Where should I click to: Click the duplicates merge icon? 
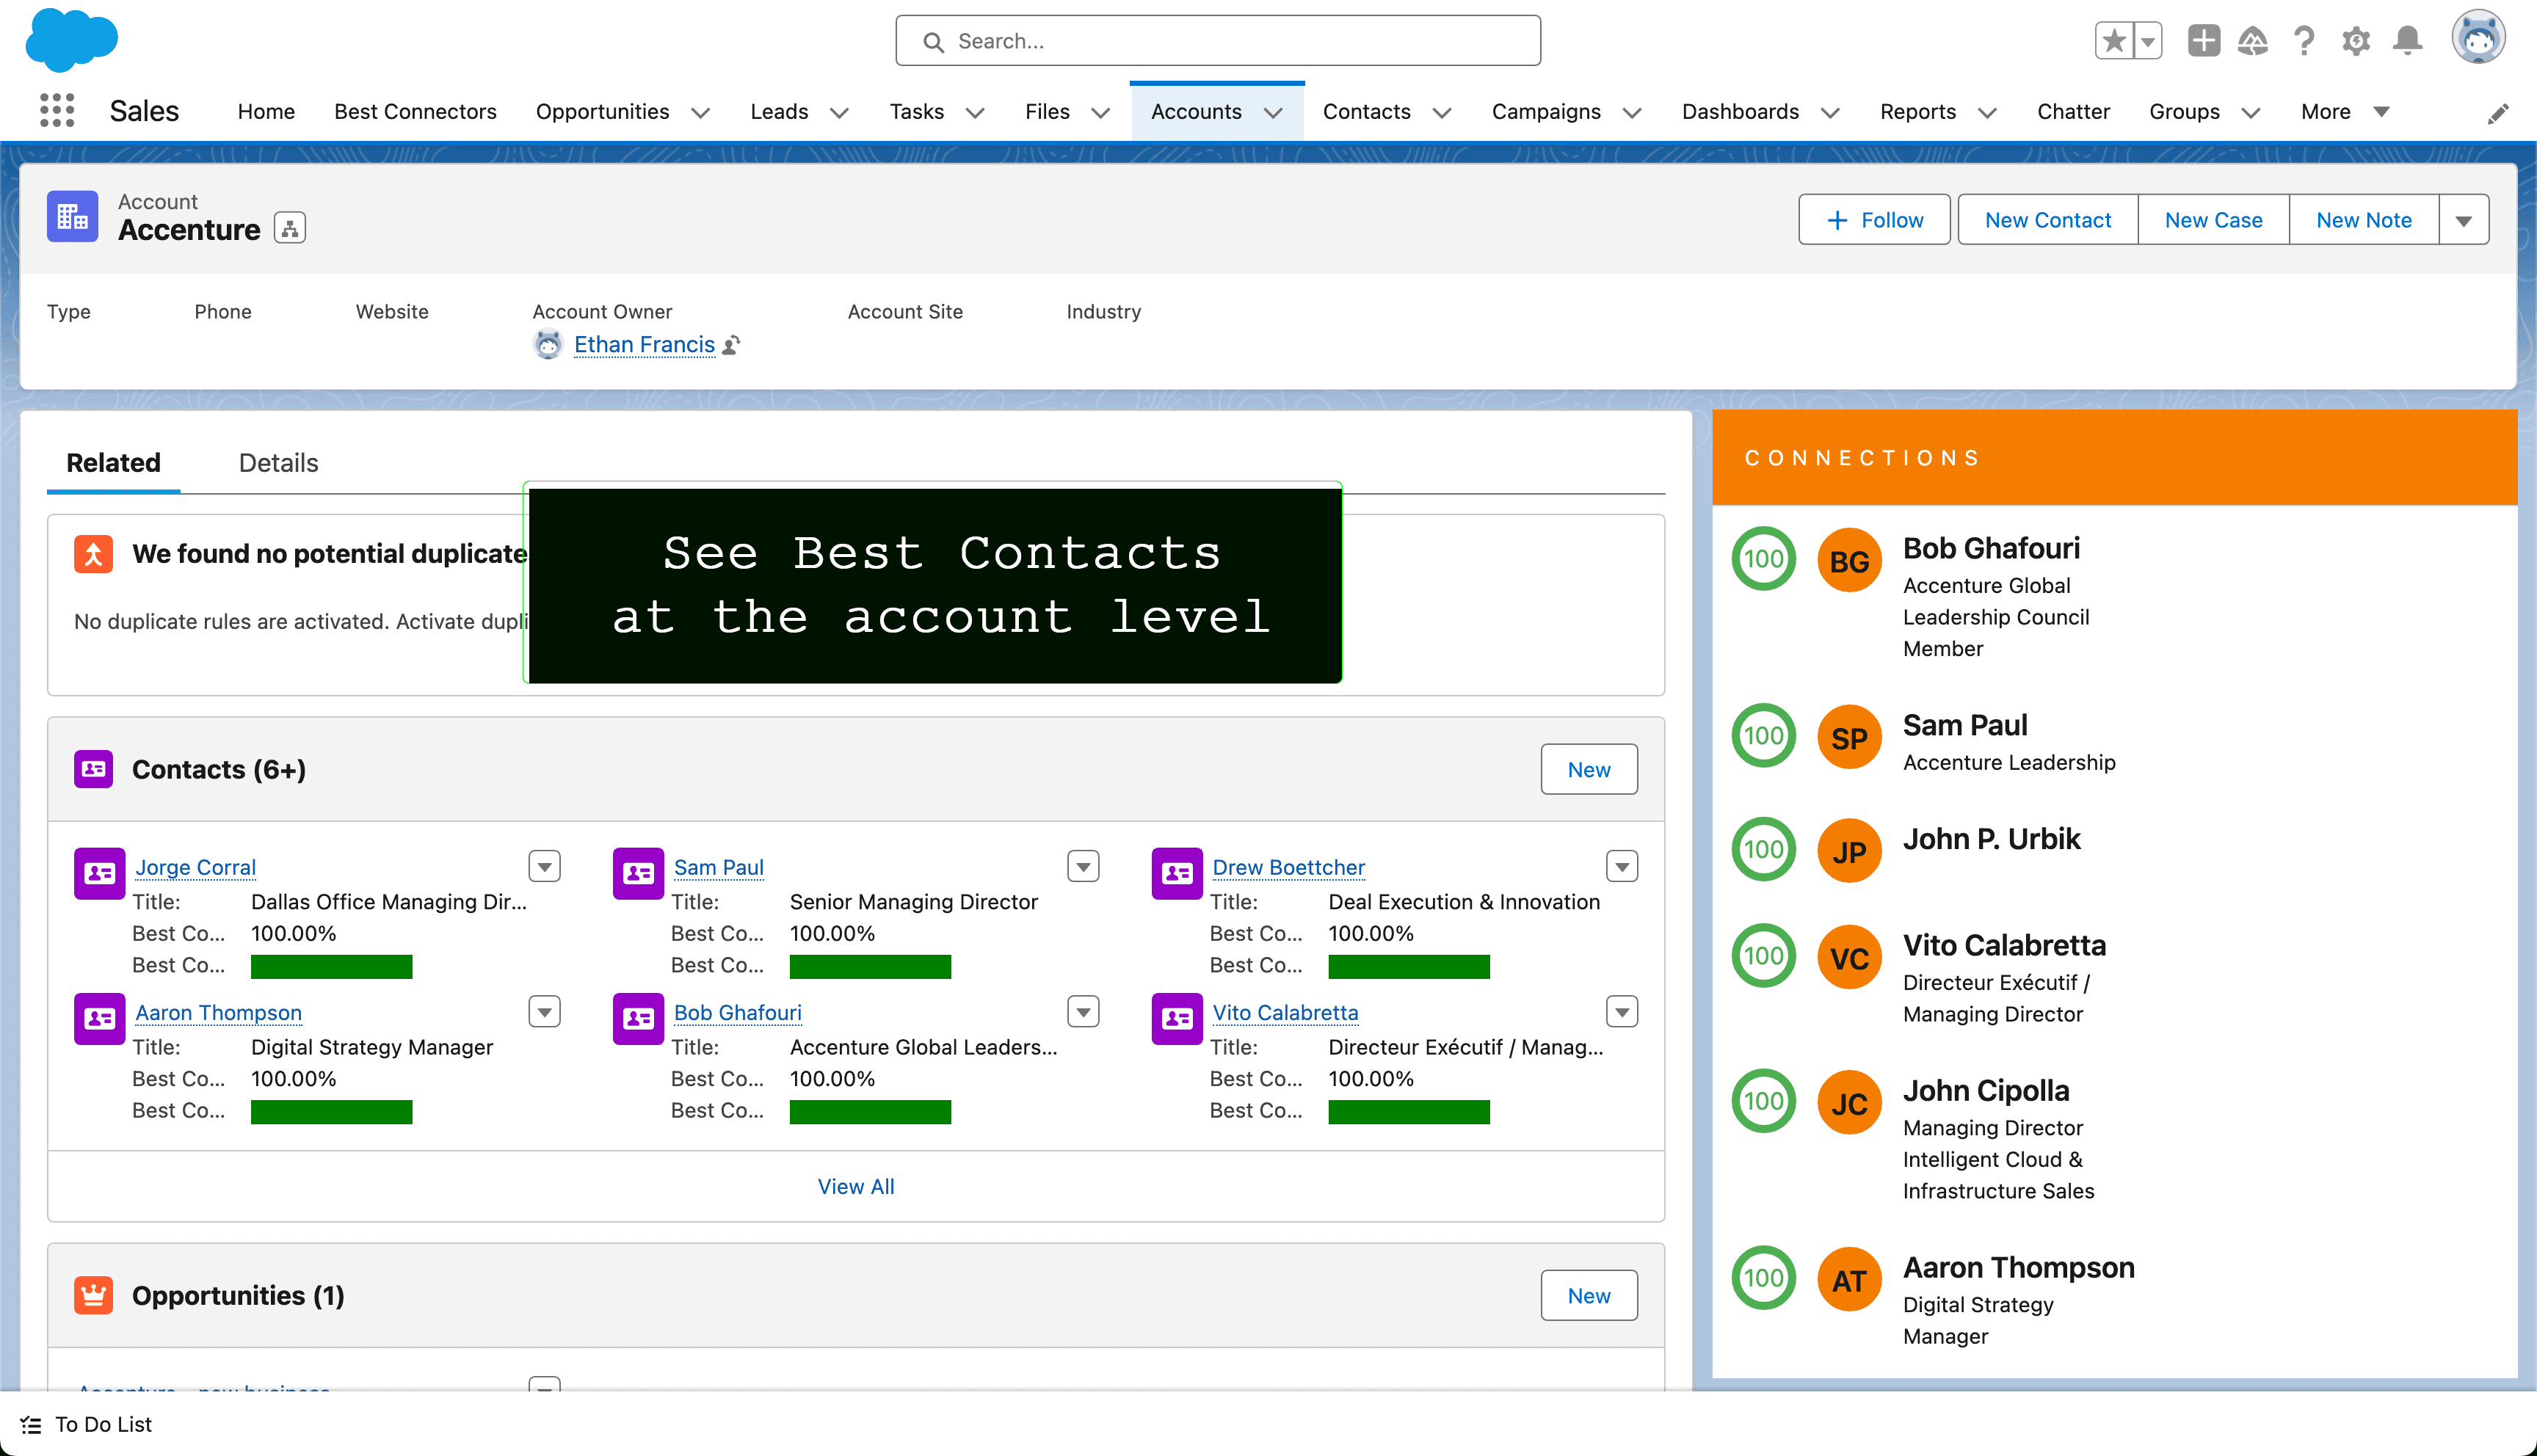coord(93,554)
